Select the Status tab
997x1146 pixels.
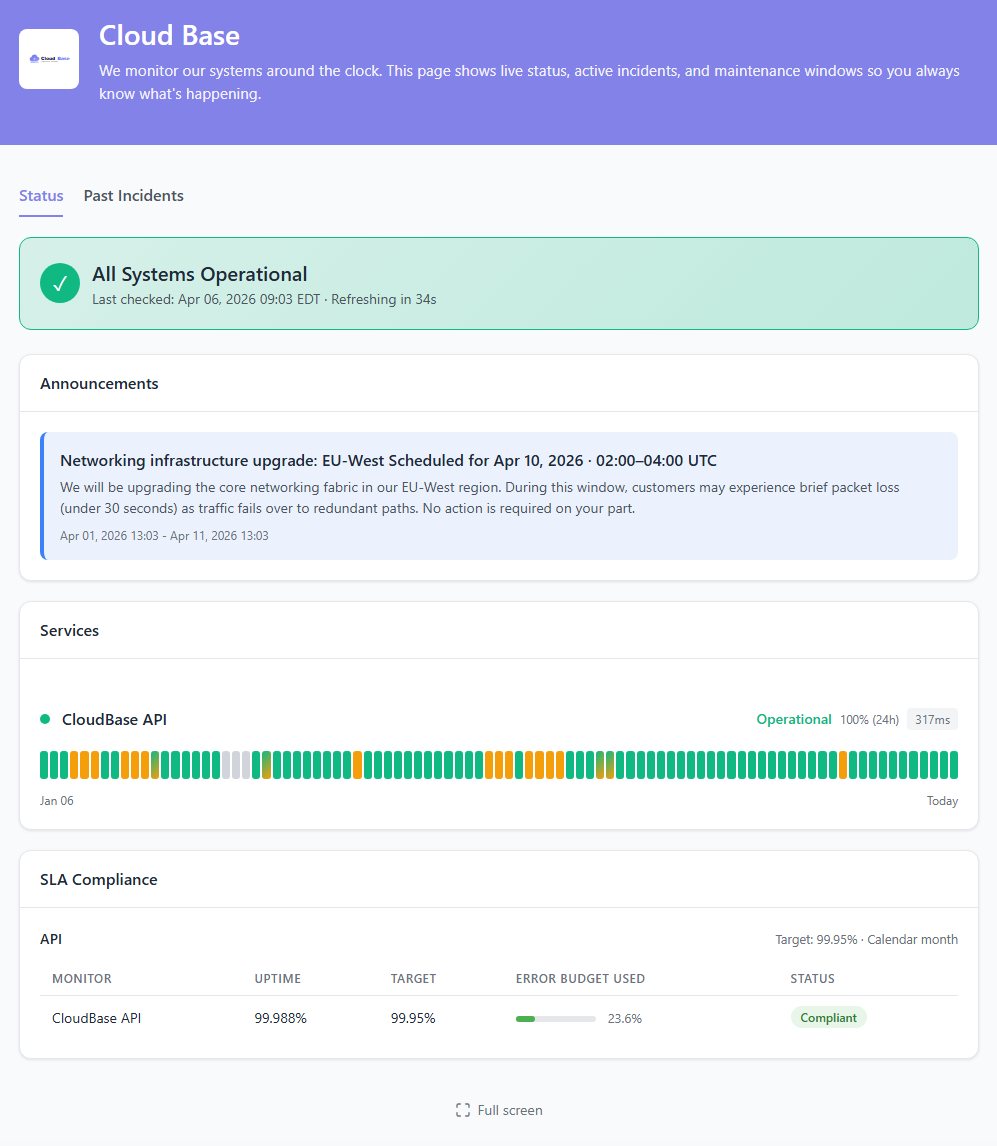(41, 196)
